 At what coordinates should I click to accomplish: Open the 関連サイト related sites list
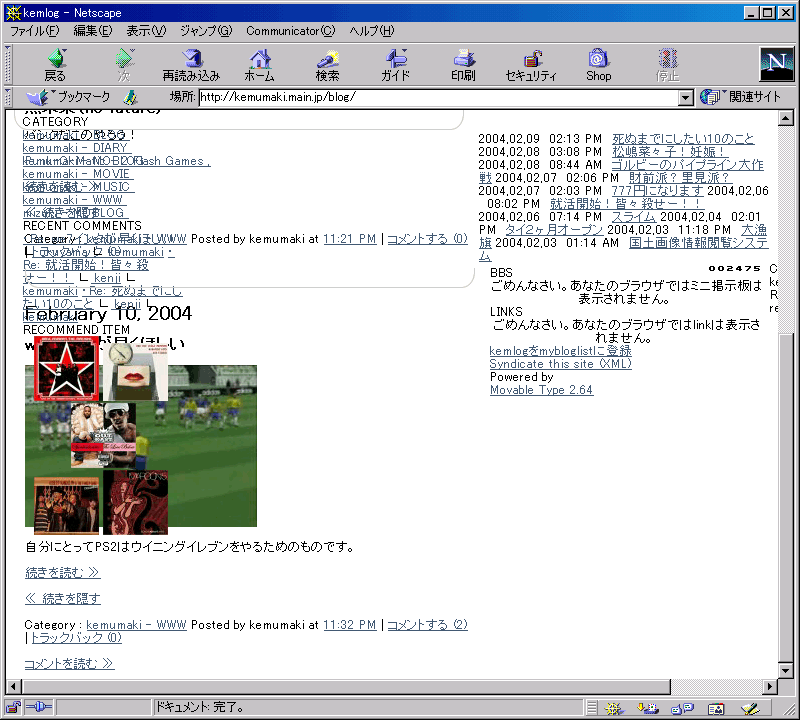coord(740,97)
